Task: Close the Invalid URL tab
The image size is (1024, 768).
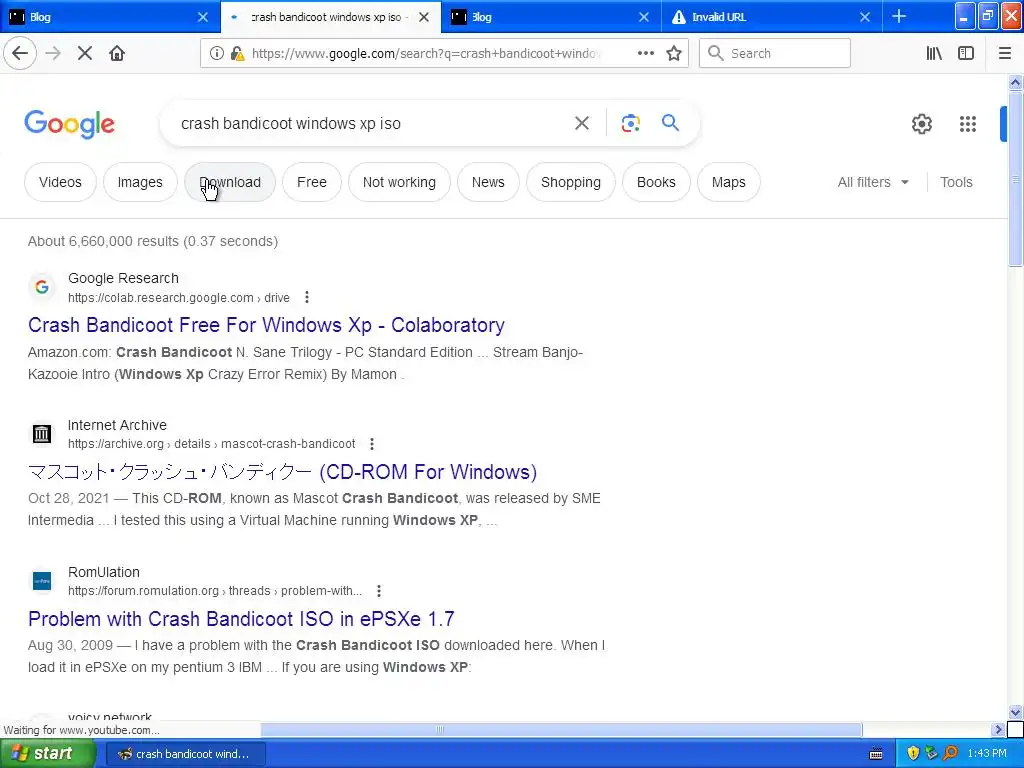Action: click(x=865, y=17)
